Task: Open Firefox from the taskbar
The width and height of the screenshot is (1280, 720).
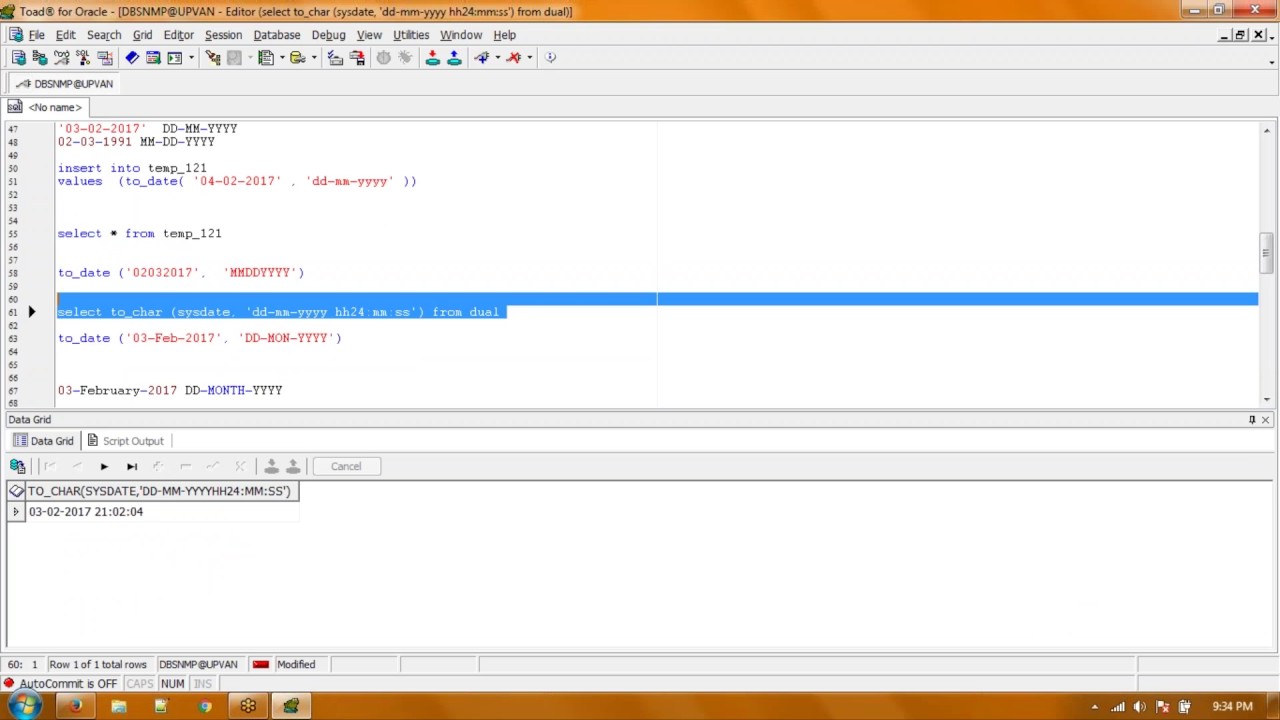Action: [x=75, y=707]
